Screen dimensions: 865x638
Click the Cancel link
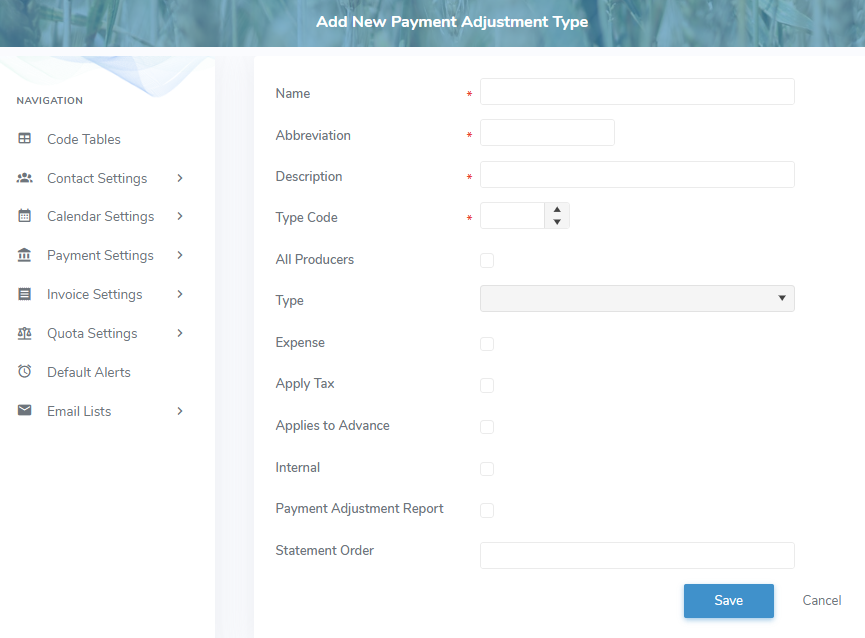pos(821,600)
